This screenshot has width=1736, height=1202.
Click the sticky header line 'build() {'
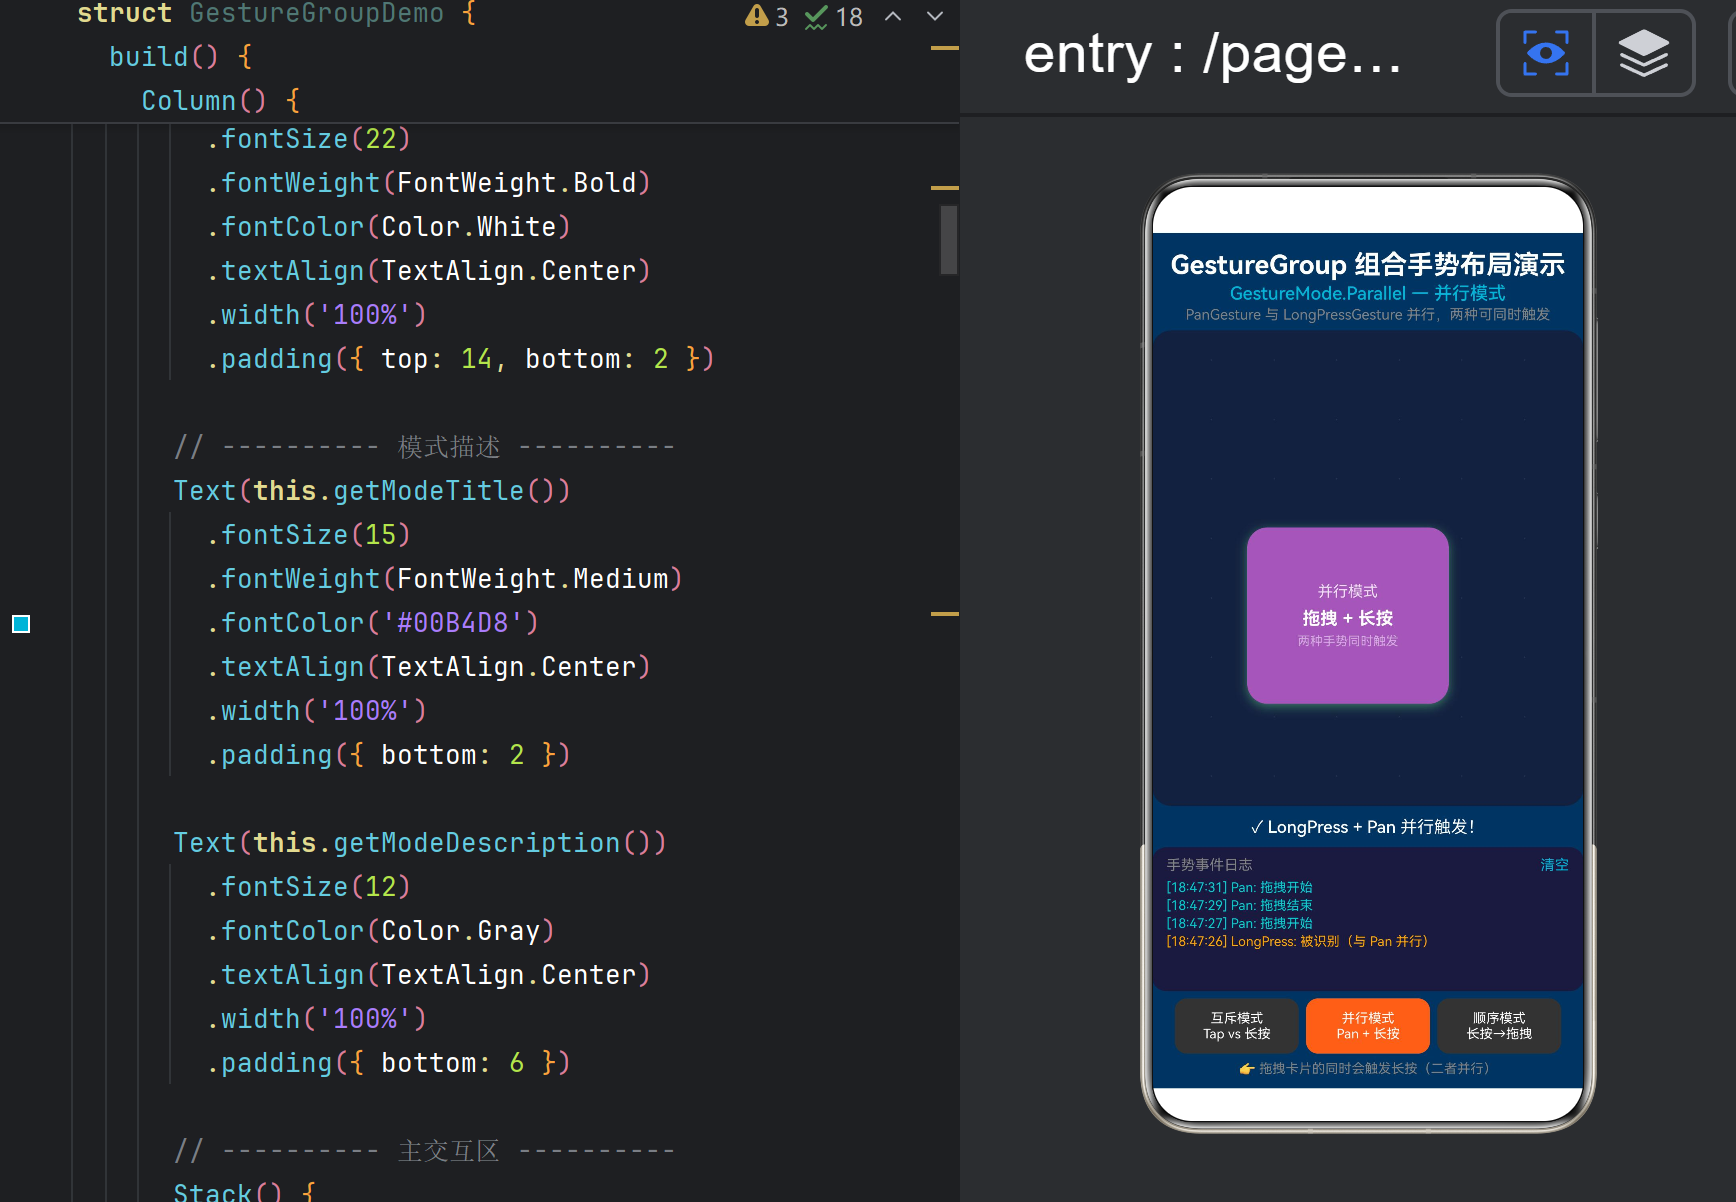pos(181,57)
